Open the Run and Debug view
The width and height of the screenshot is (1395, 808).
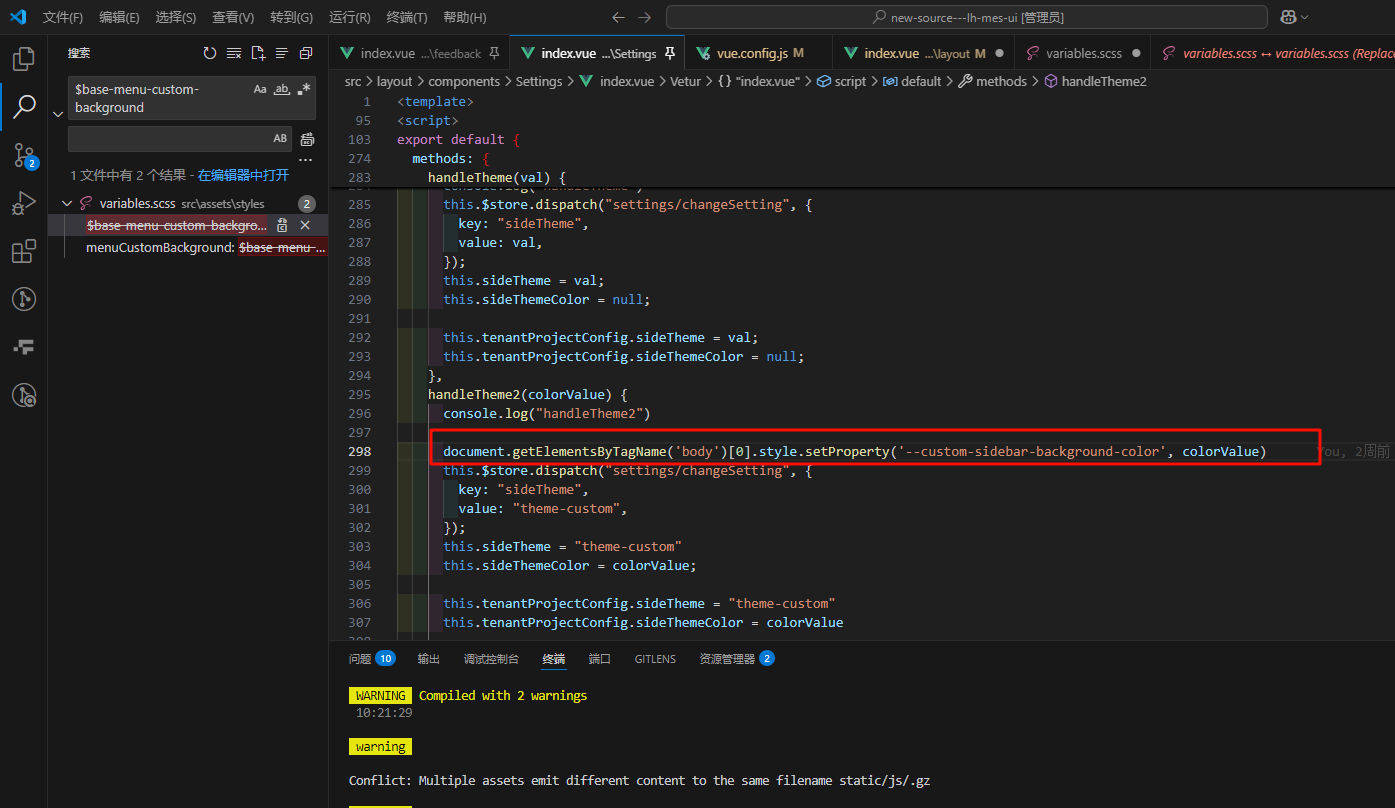[x=24, y=203]
